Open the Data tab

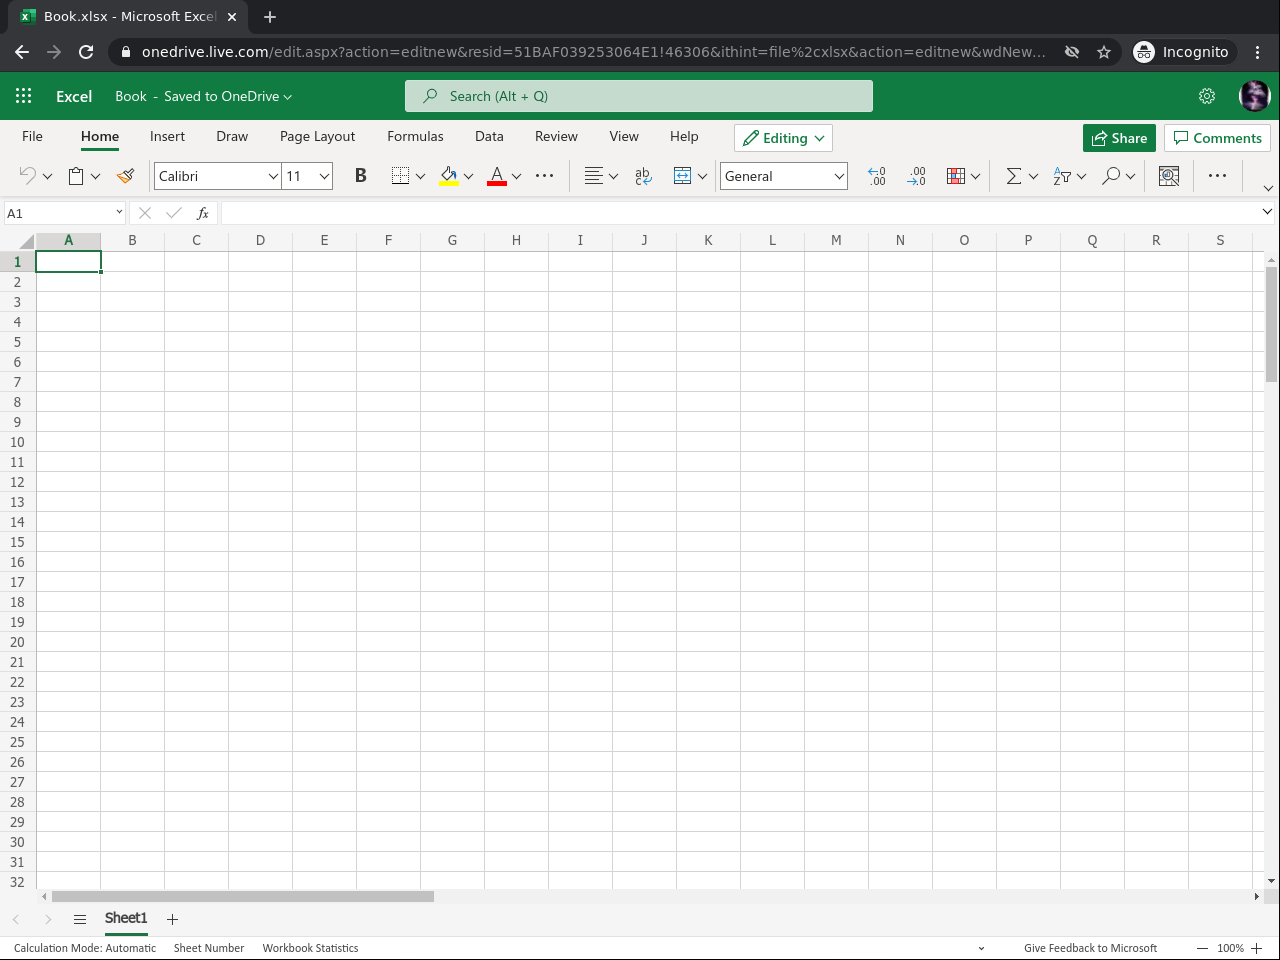click(489, 137)
